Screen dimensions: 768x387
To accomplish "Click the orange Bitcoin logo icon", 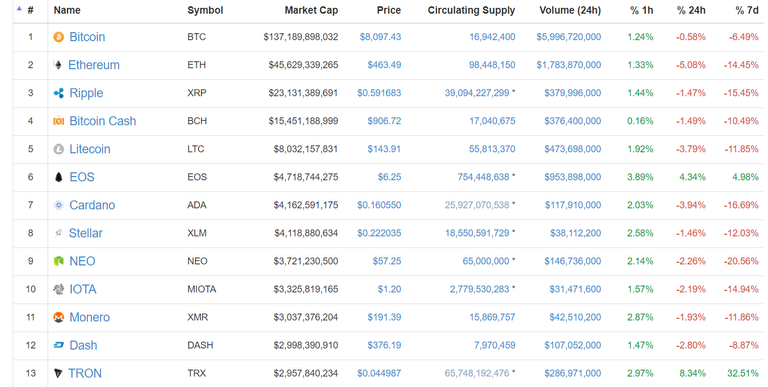I will [58, 37].
